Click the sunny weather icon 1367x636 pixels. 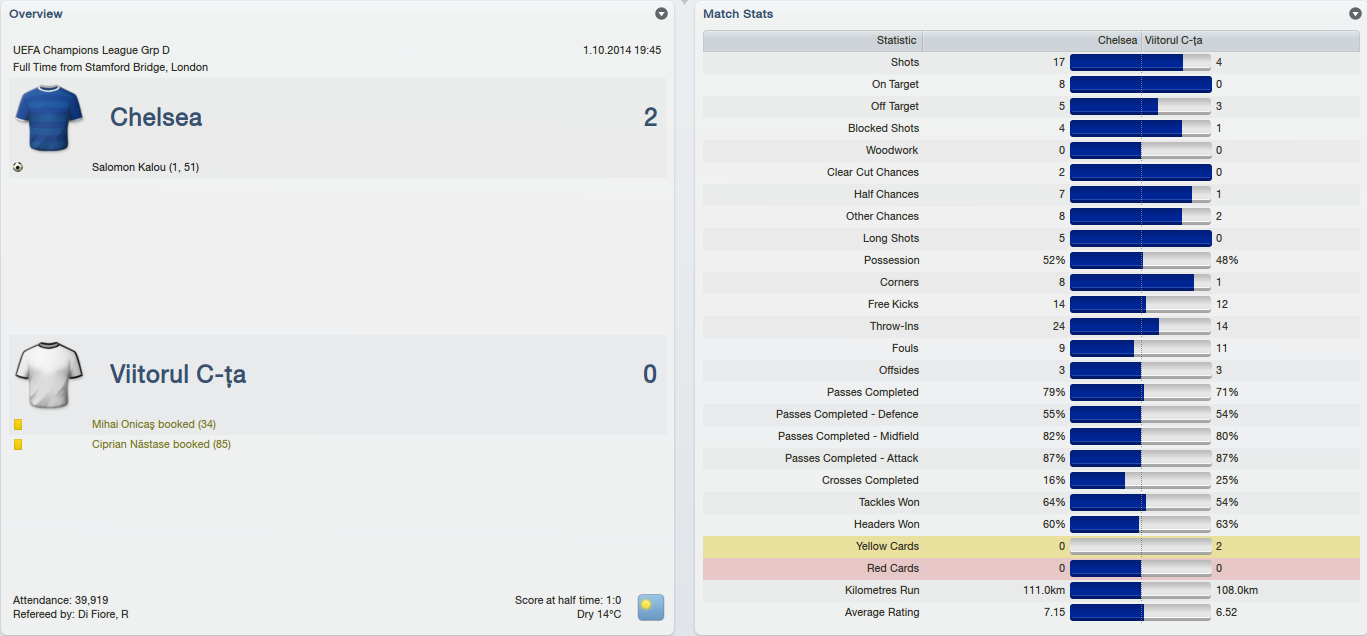click(x=651, y=607)
